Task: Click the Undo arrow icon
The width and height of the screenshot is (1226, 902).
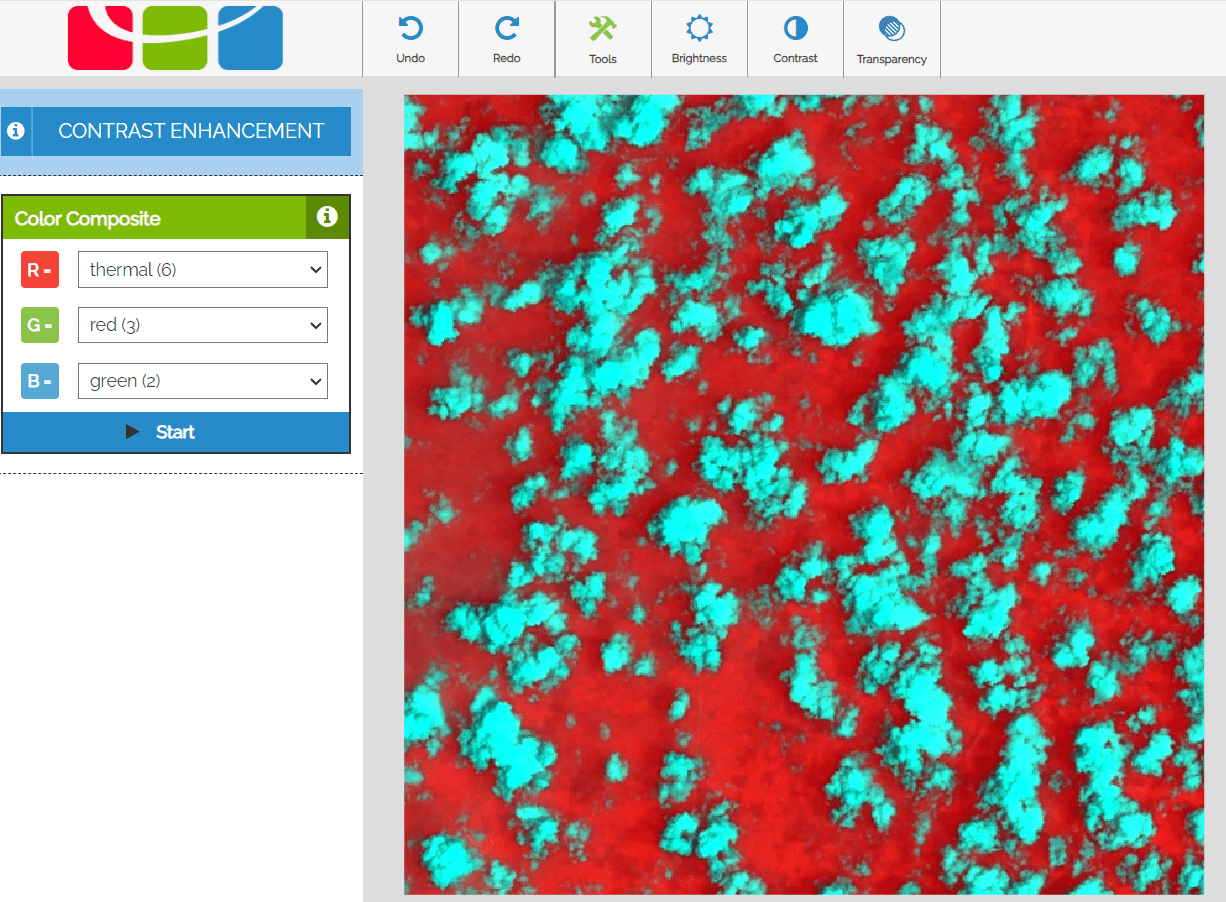Action: tap(410, 29)
